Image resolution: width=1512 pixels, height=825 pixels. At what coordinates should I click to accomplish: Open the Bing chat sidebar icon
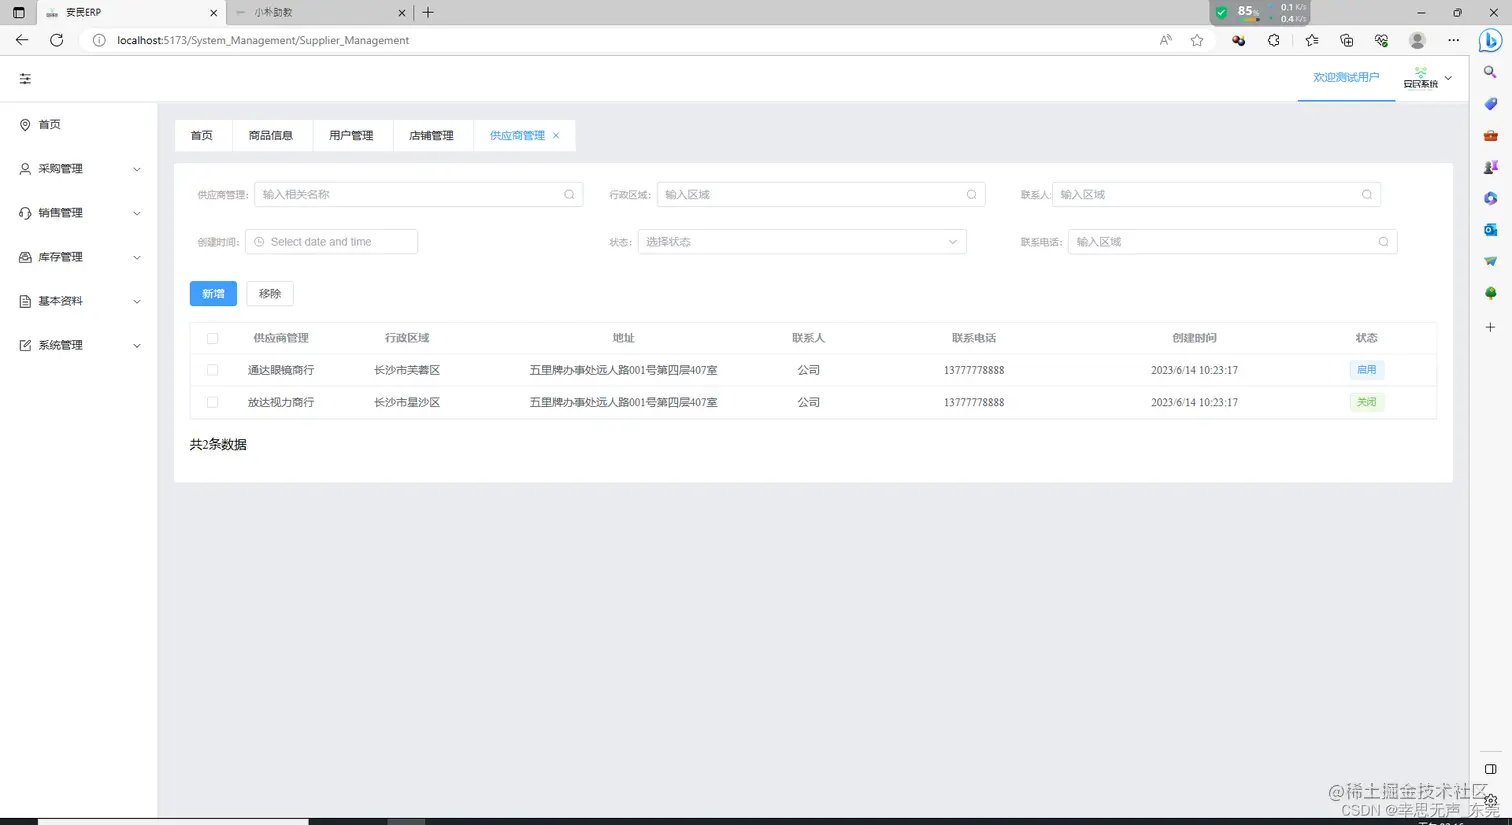point(1490,40)
